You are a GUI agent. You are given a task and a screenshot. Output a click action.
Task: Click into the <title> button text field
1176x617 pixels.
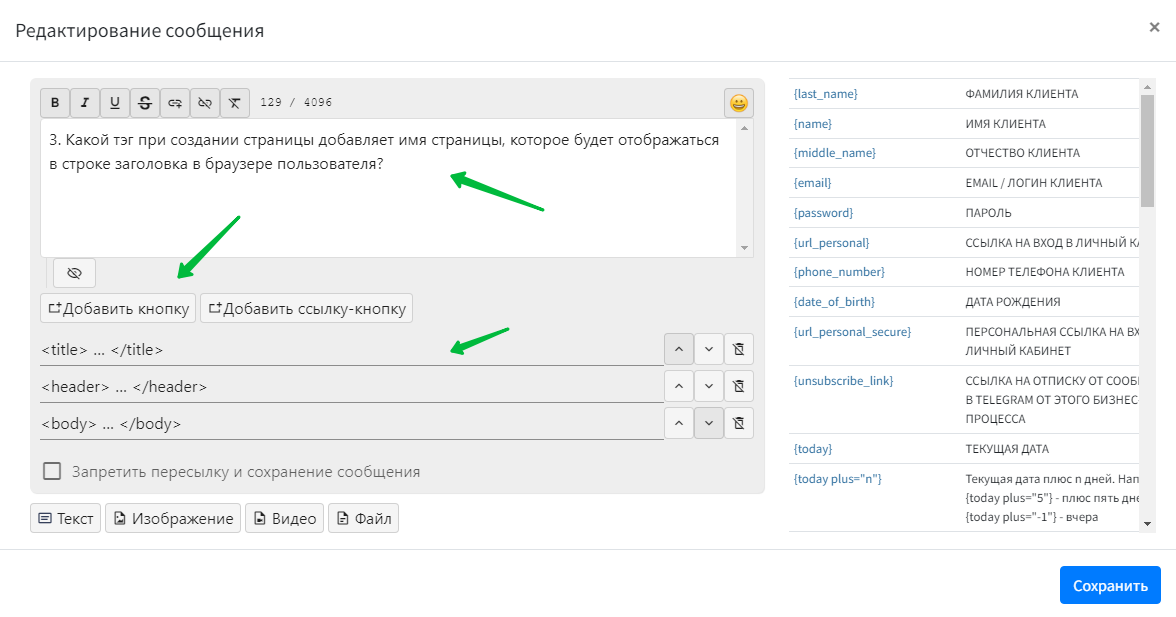click(x=350, y=350)
